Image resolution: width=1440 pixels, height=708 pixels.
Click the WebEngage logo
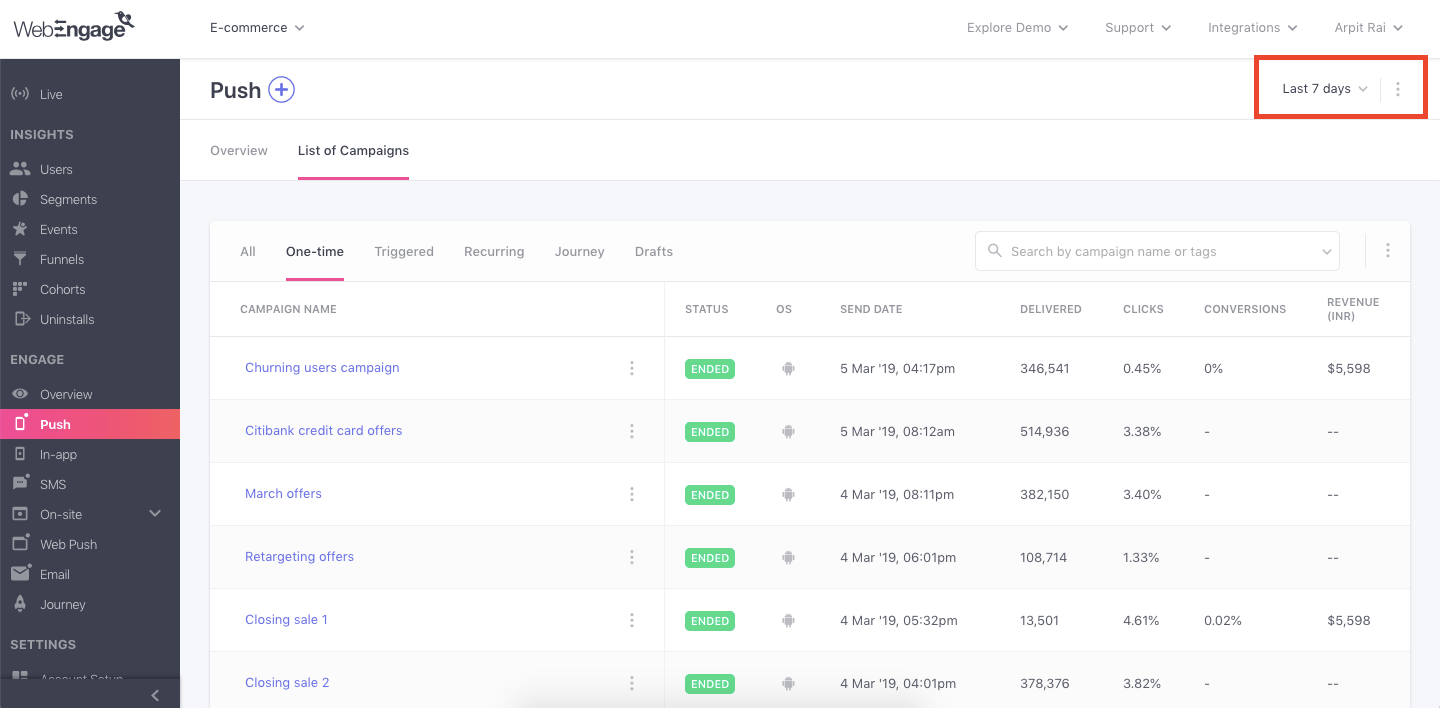[74, 27]
